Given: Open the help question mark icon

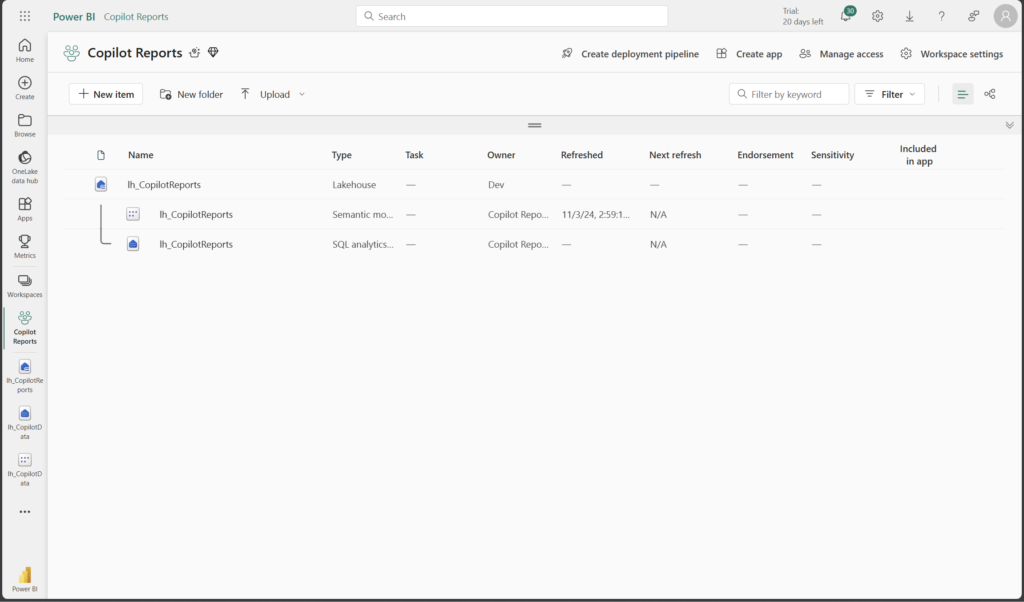Looking at the screenshot, I should 942,16.
